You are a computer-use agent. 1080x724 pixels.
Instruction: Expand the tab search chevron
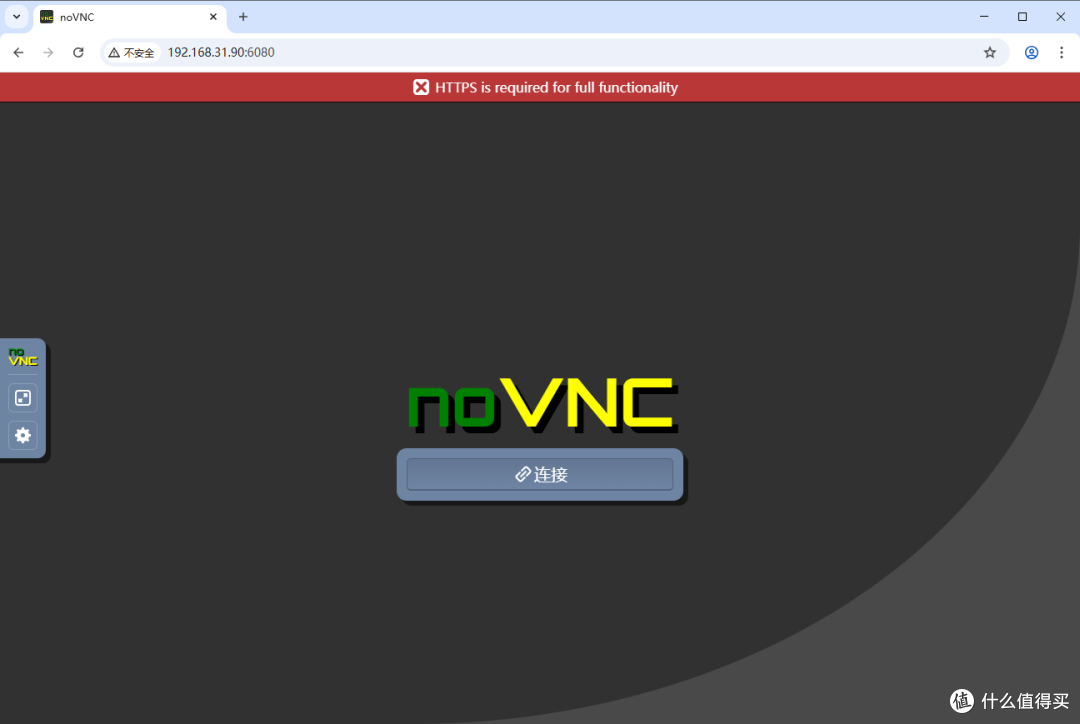pyautogui.click(x=16, y=17)
